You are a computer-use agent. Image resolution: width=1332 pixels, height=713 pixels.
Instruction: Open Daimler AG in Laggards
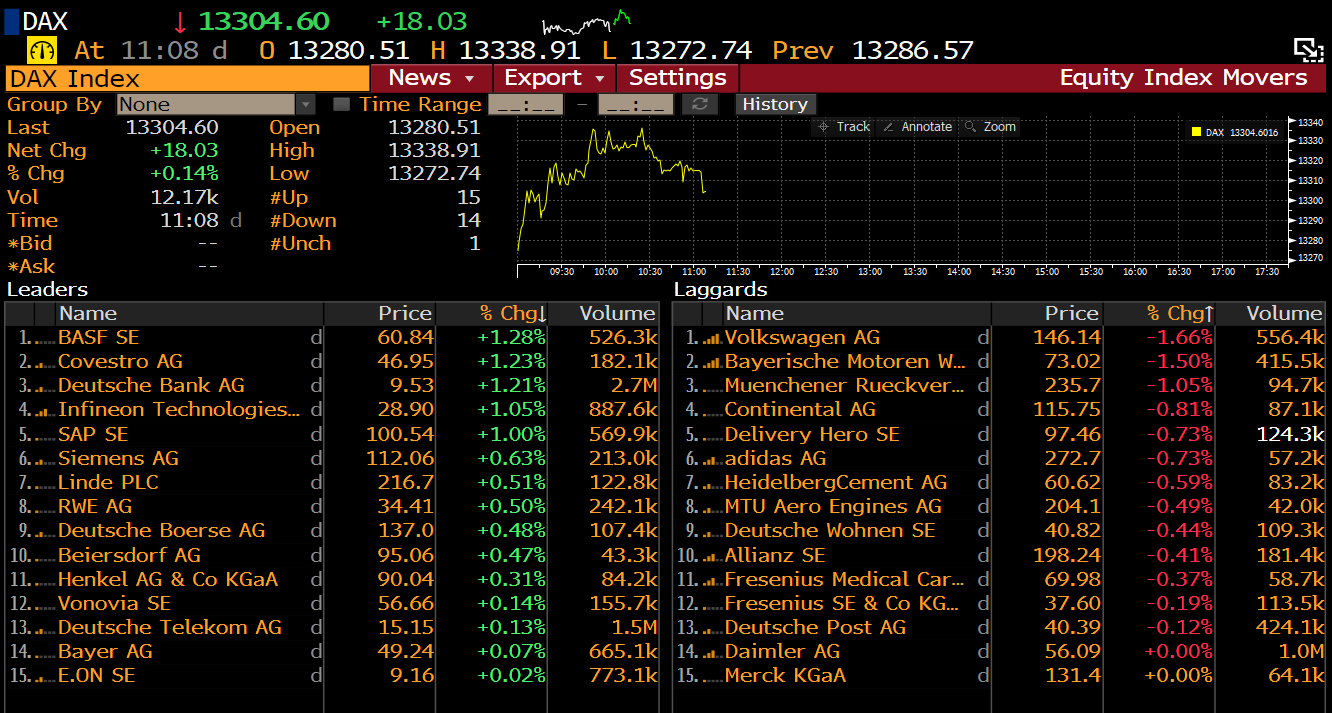point(782,652)
